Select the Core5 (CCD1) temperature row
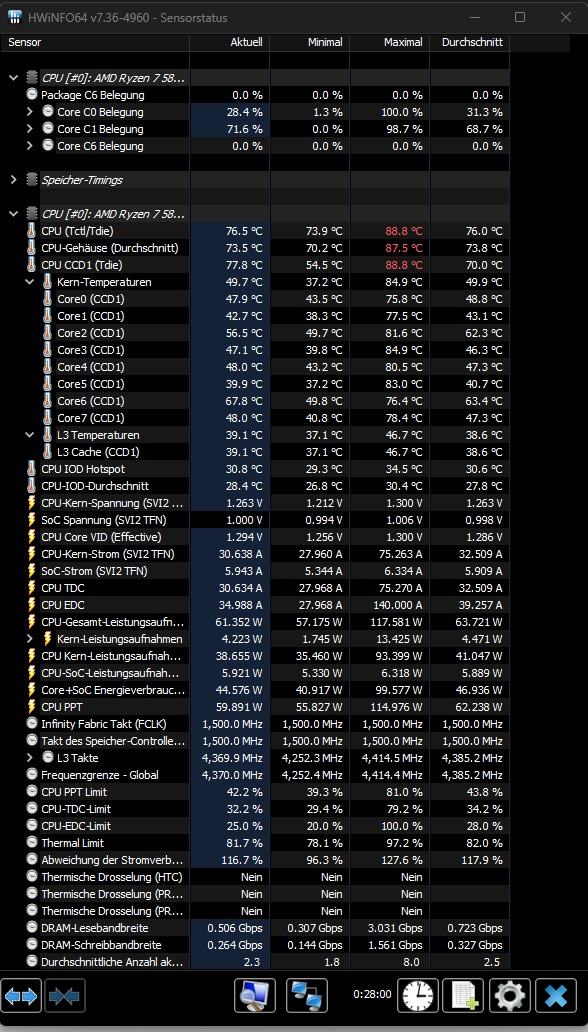 point(255,384)
